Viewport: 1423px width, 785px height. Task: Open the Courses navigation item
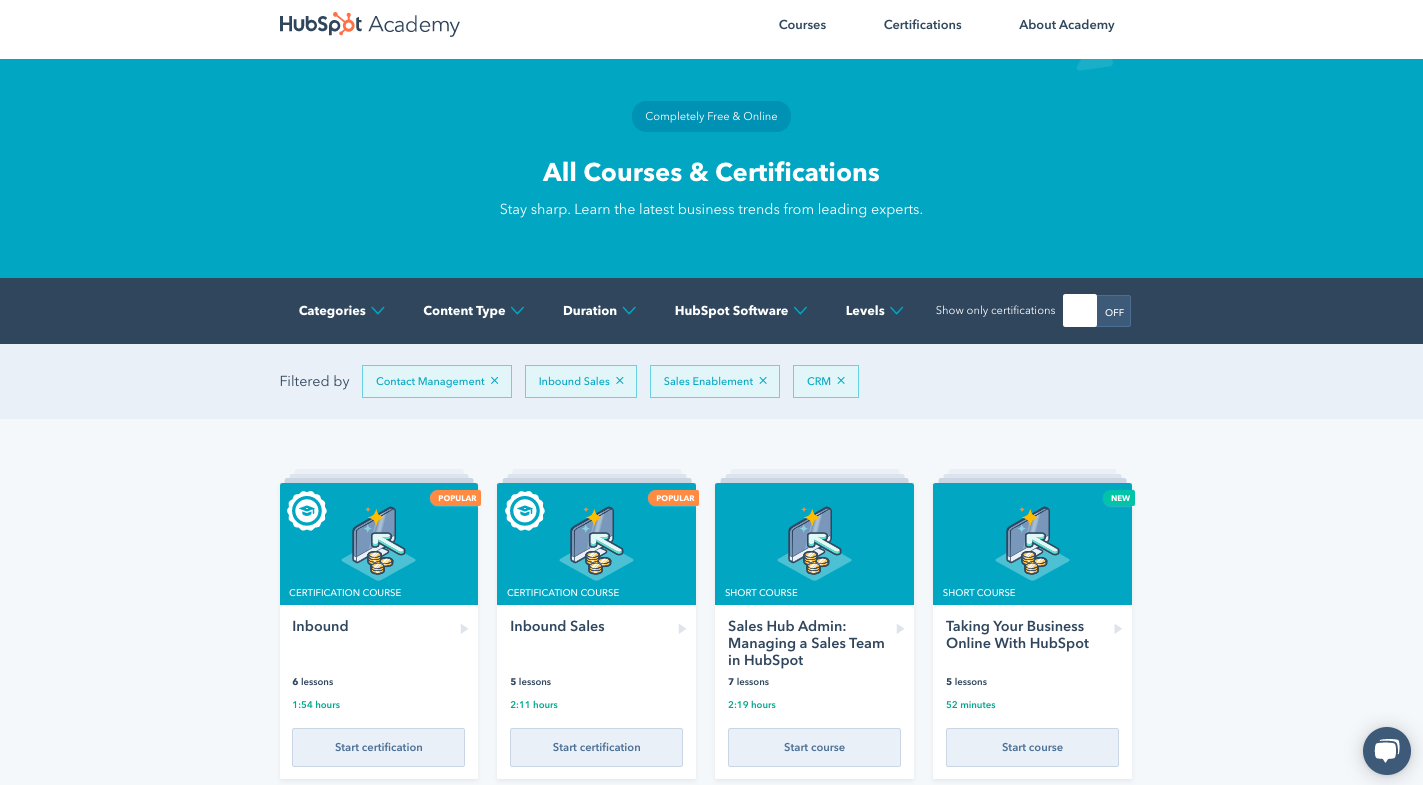802,25
